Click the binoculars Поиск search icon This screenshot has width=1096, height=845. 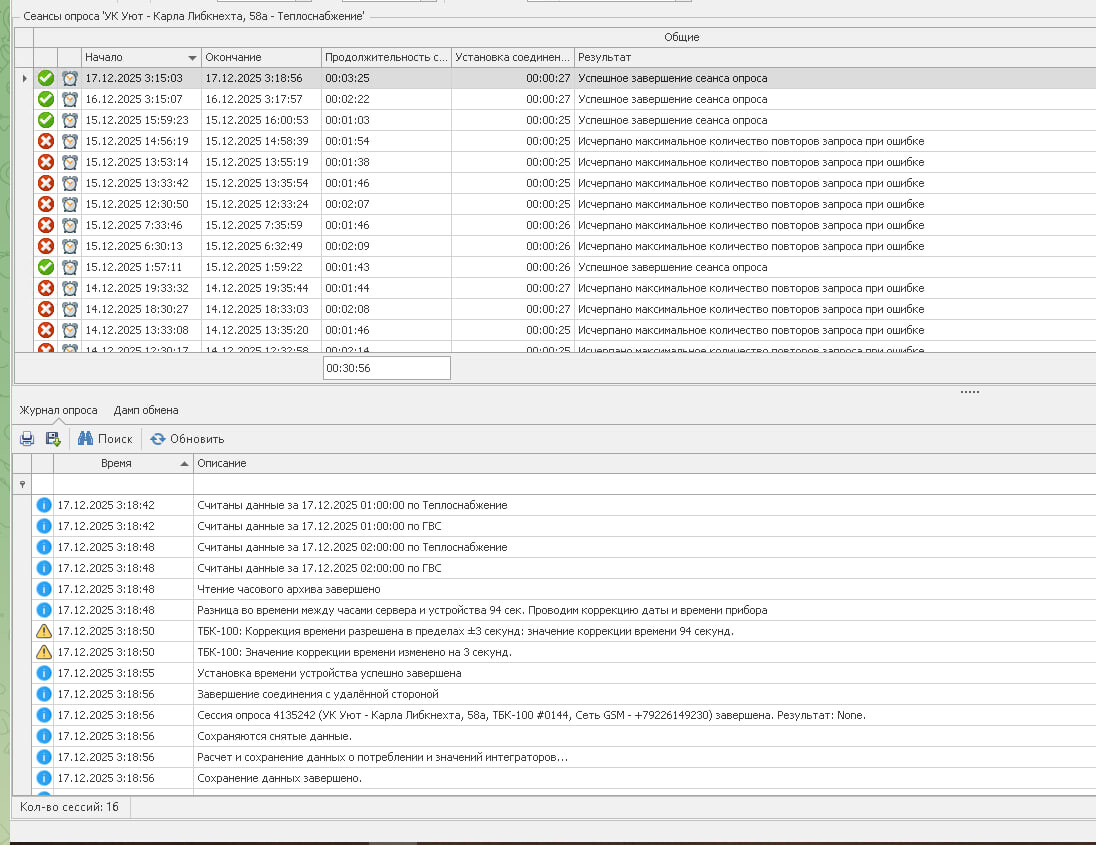pos(85,439)
